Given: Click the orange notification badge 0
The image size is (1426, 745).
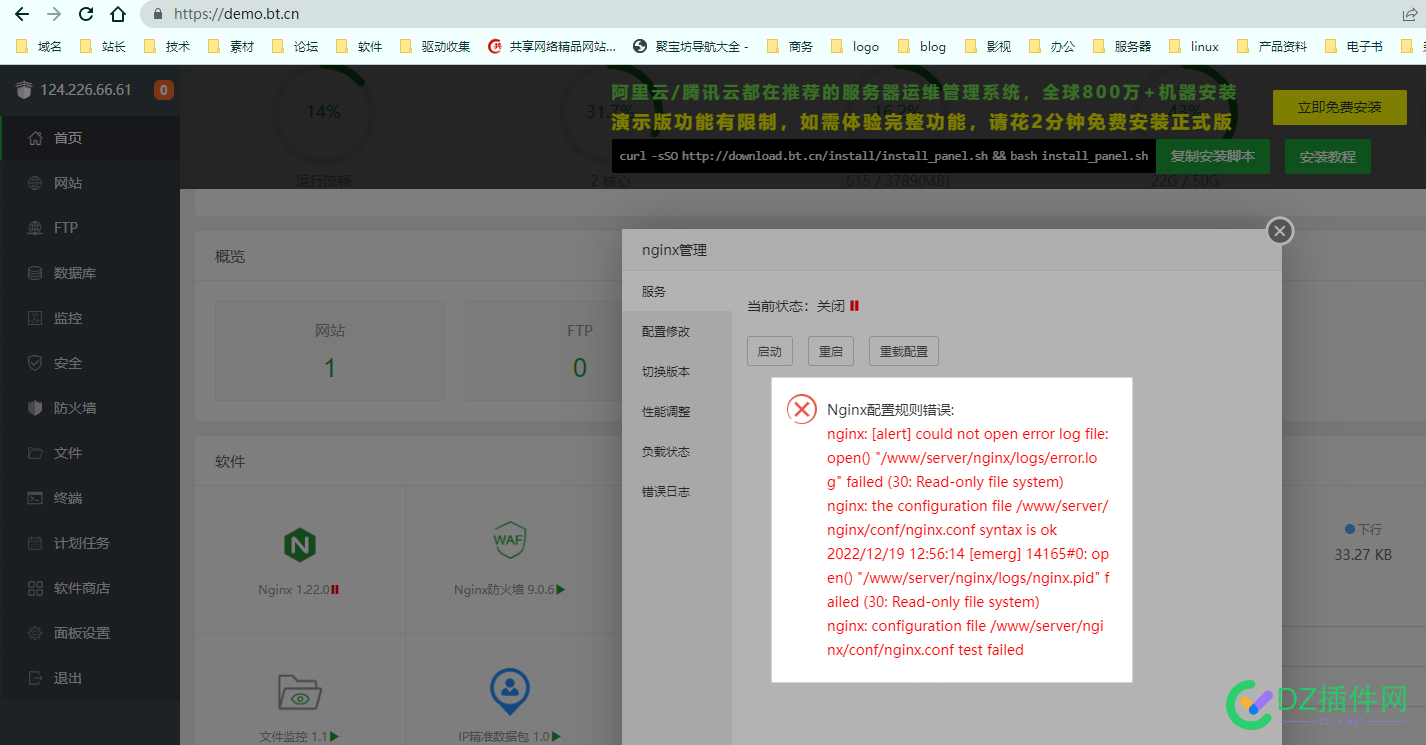Looking at the screenshot, I should tap(163, 90).
